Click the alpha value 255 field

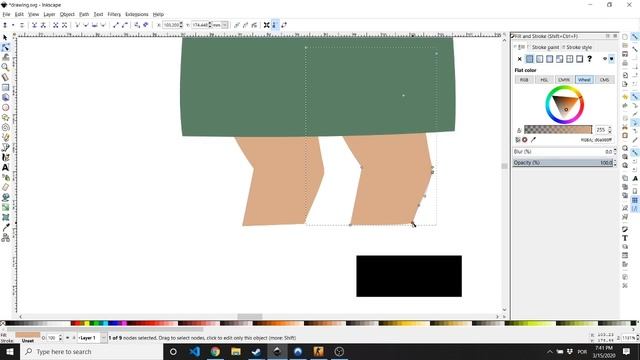pyautogui.click(x=601, y=130)
